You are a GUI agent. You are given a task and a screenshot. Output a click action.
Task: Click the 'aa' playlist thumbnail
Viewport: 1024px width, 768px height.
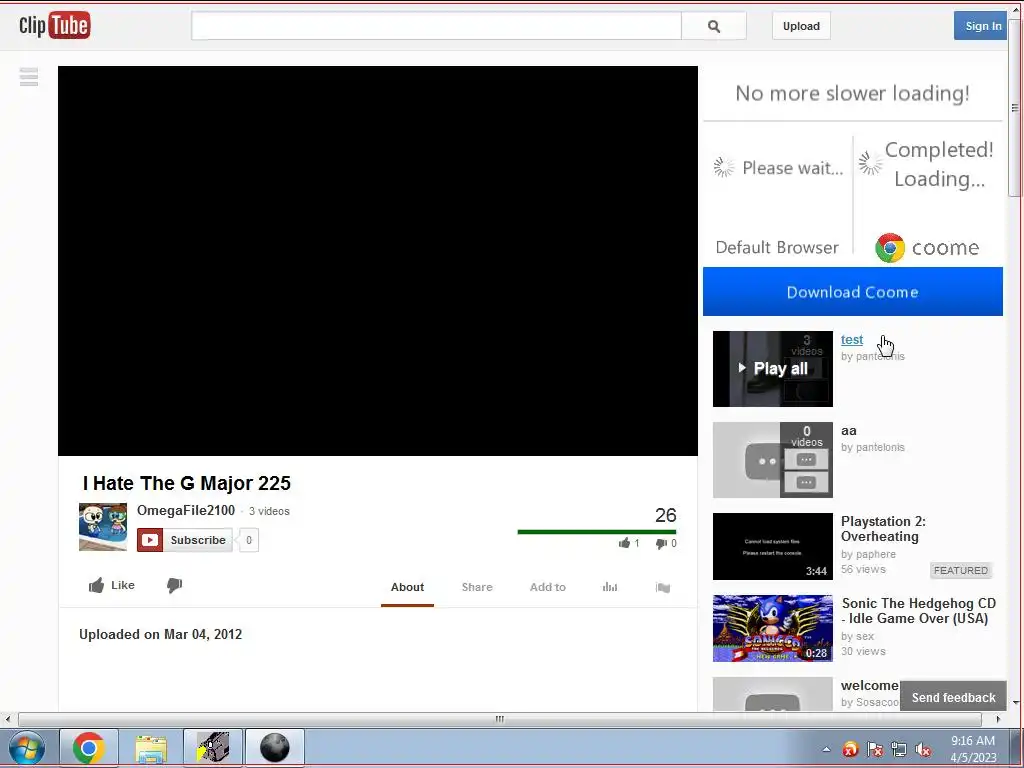point(773,460)
